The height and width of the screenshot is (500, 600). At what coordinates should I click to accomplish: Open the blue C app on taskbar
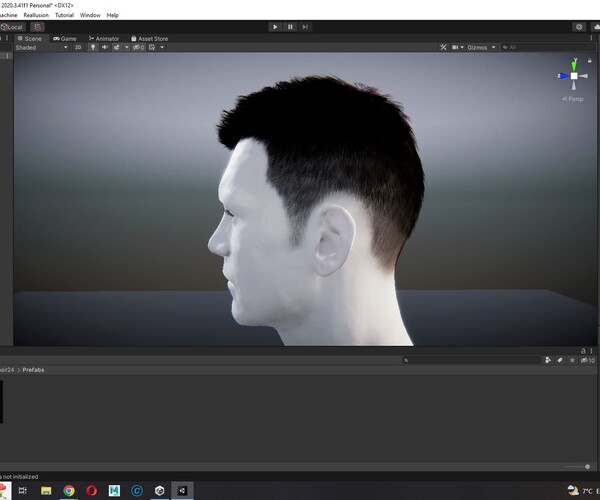(x=137, y=490)
